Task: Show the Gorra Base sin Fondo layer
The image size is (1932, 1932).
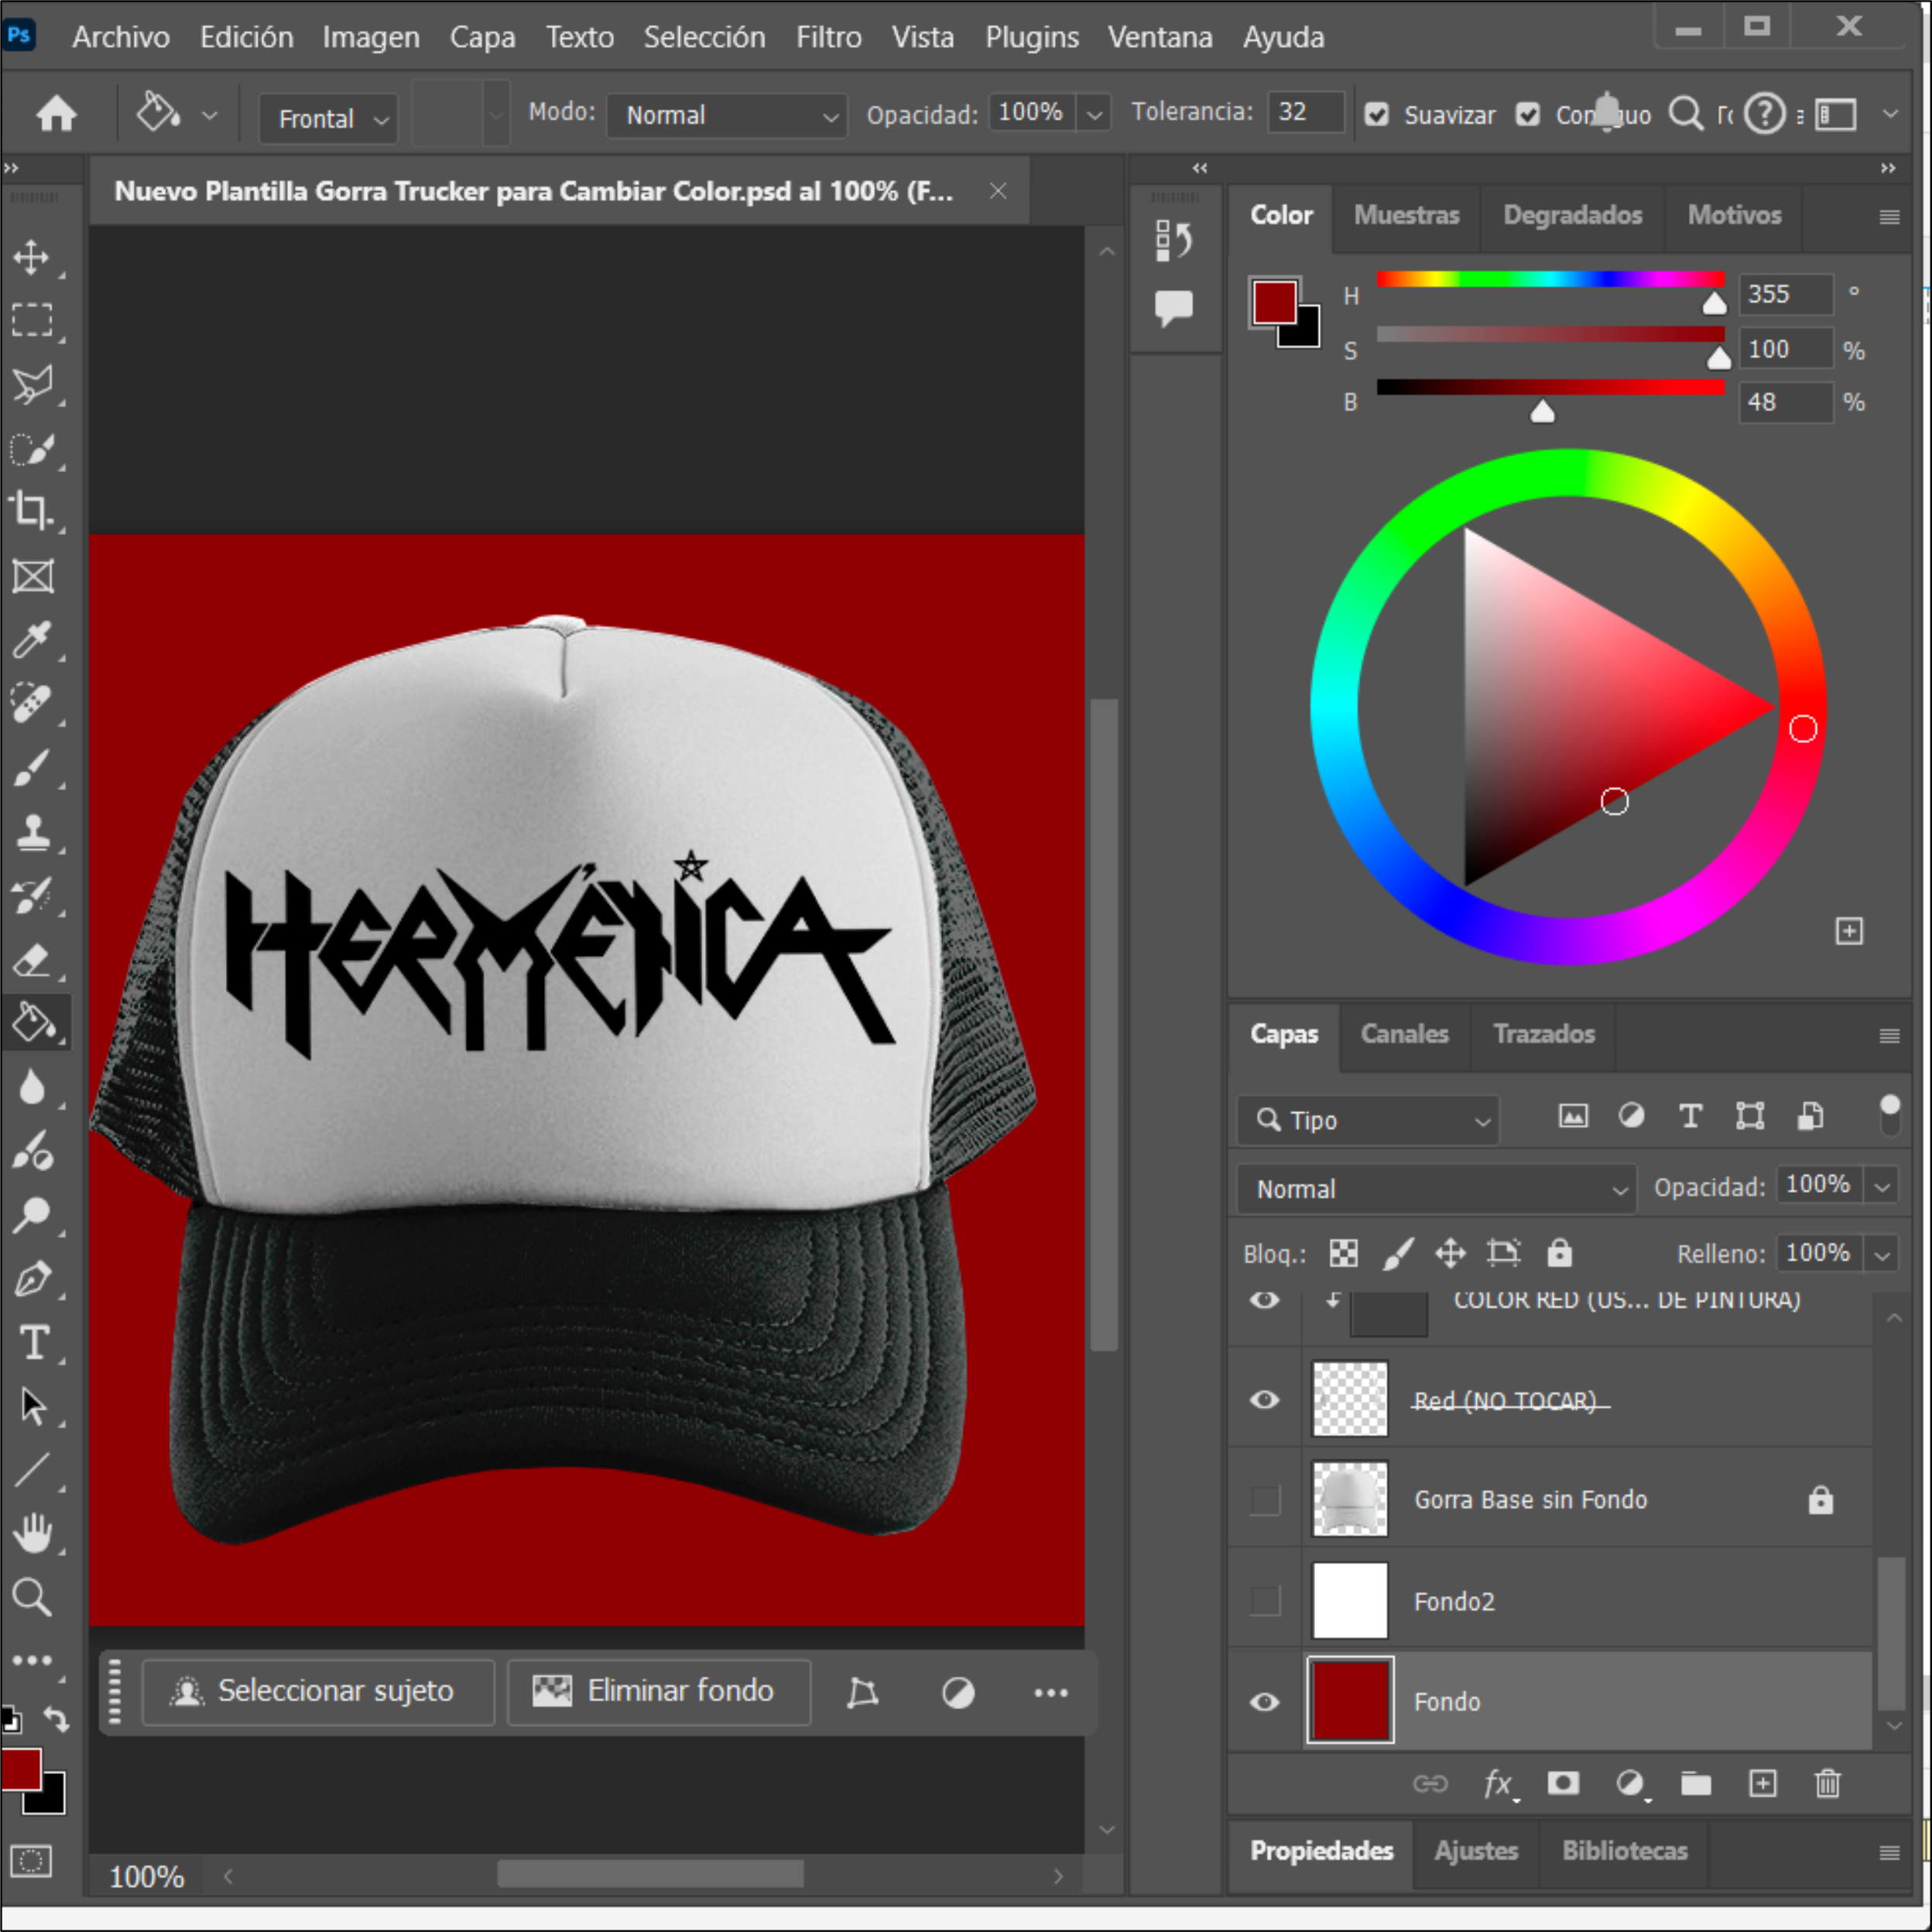Action: tap(1265, 1499)
